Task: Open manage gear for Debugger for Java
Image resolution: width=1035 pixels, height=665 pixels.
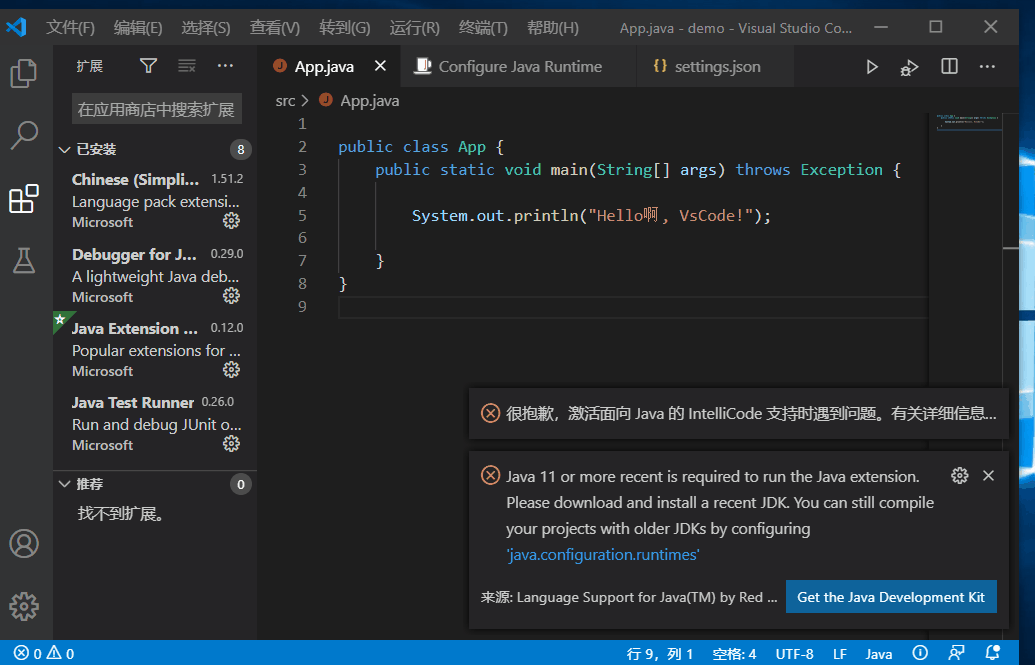Action: point(231,295)
